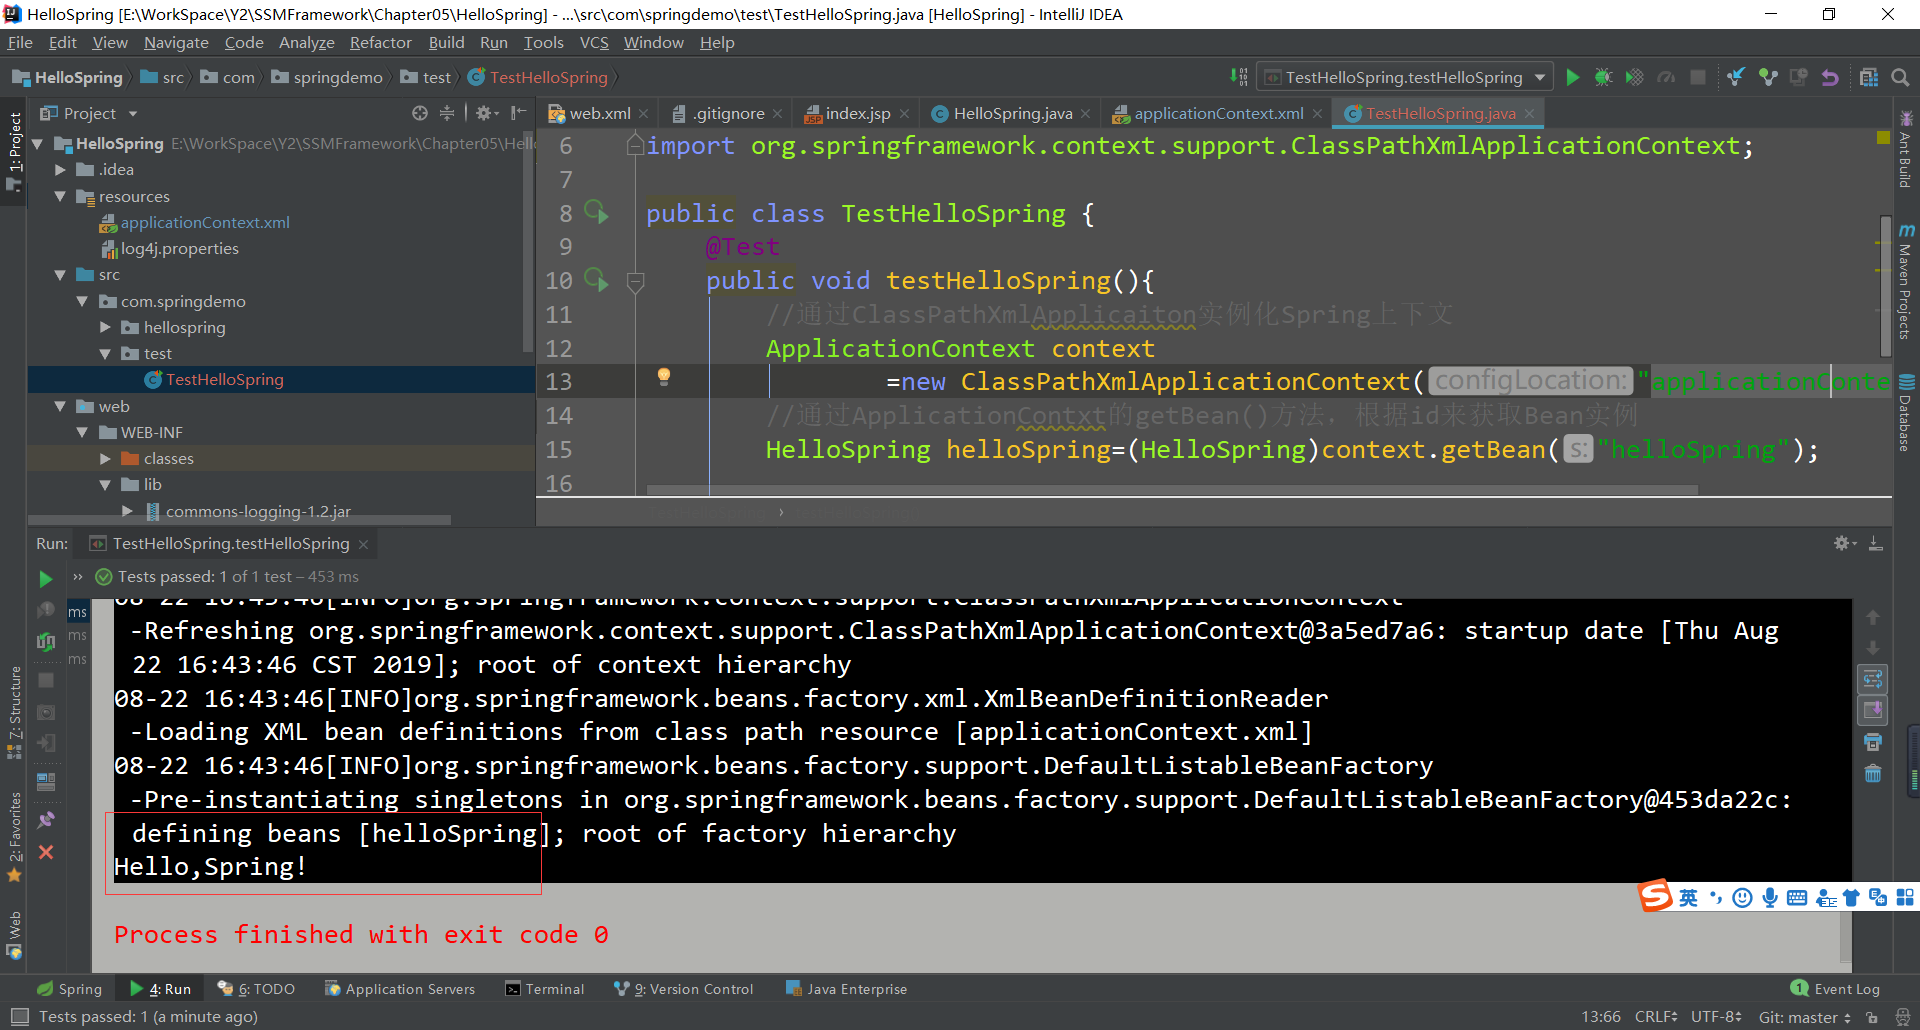Open Project view selector dropdown
Viewport: 1920px width, 1030px height.
[89, 113]
